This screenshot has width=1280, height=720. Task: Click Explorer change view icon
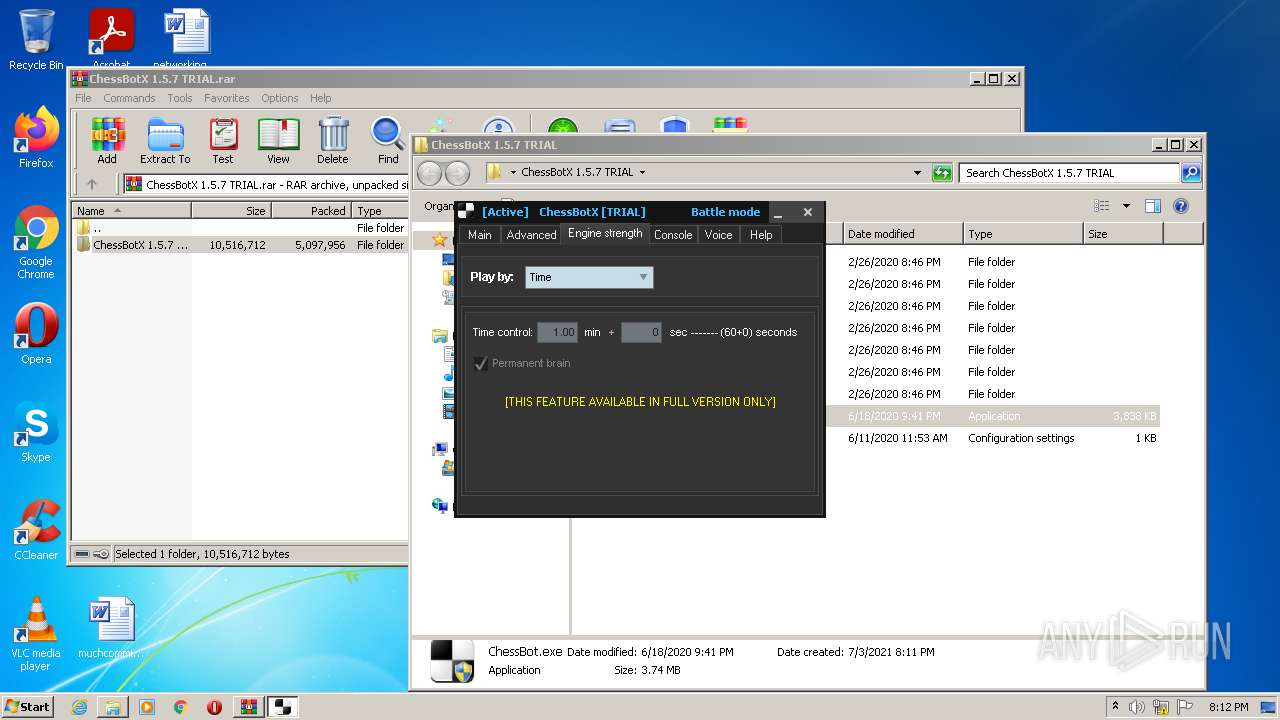1102,206
